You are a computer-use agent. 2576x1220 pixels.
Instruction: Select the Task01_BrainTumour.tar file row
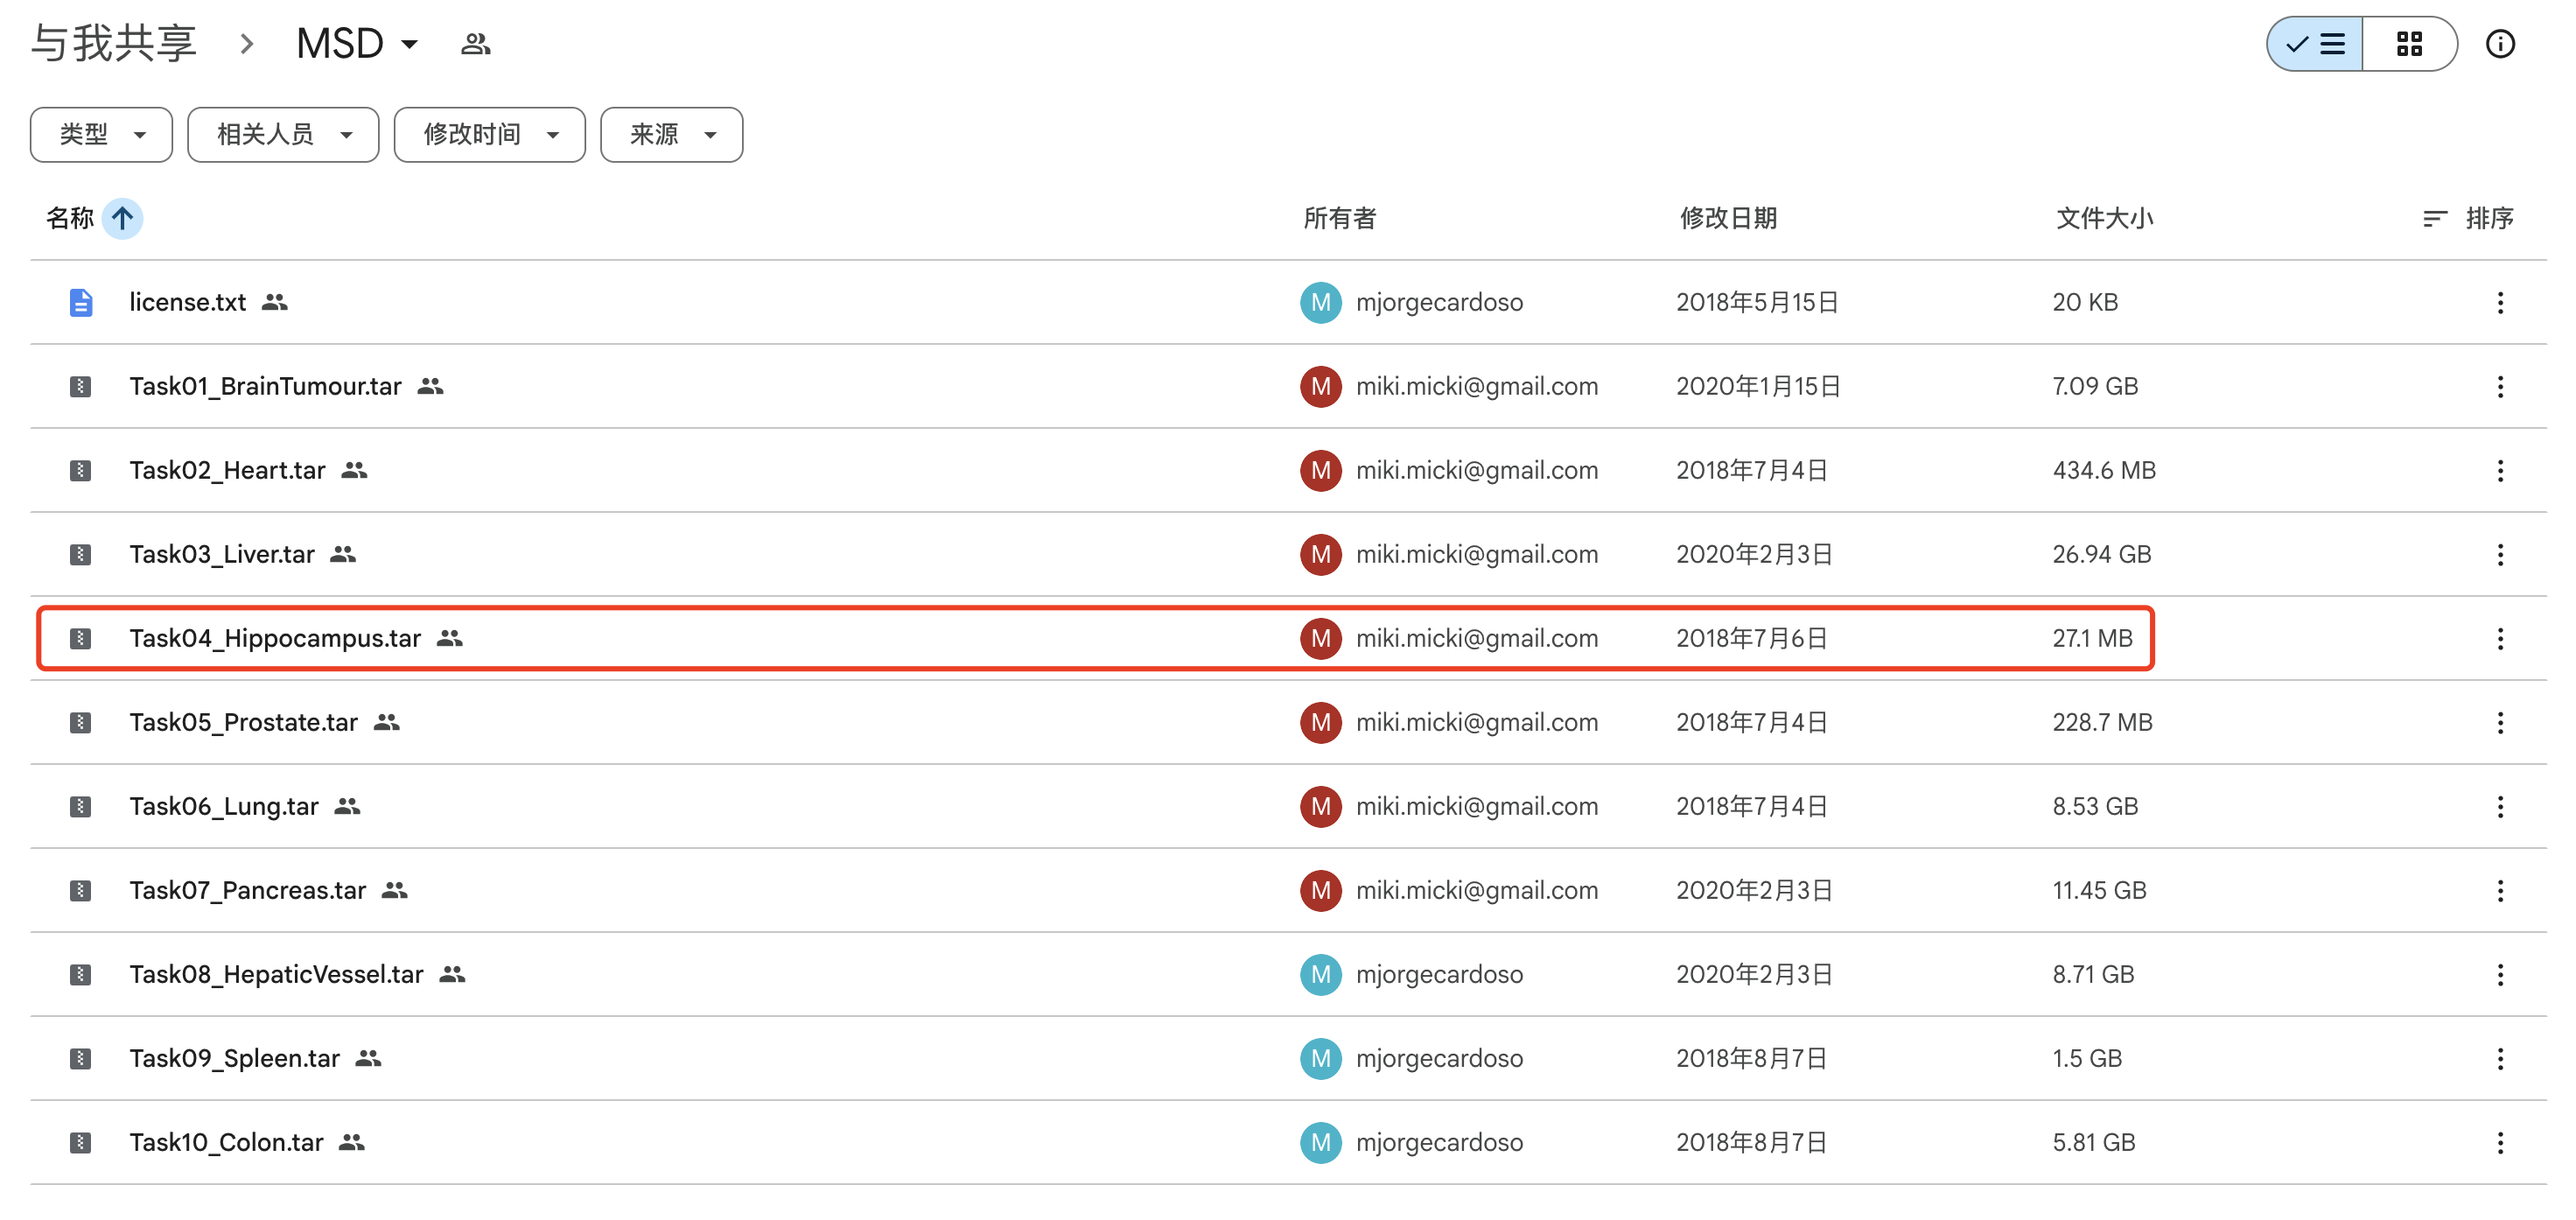pyautogui.click(x=265, y=386)
